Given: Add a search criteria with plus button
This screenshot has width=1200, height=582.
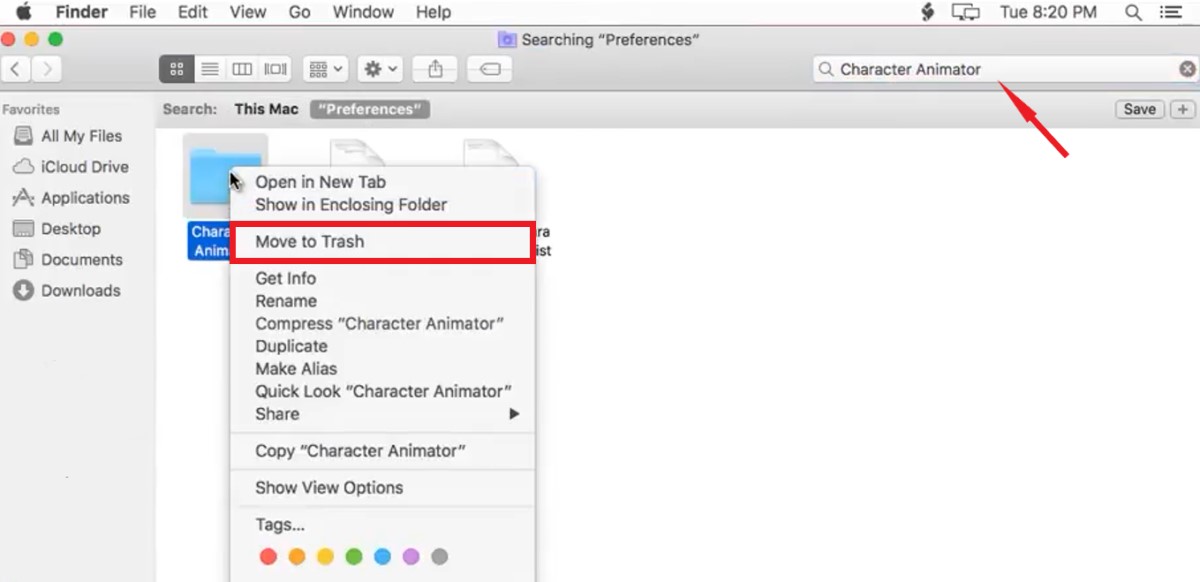Looking at the screenshot, I should (1183, 109).
